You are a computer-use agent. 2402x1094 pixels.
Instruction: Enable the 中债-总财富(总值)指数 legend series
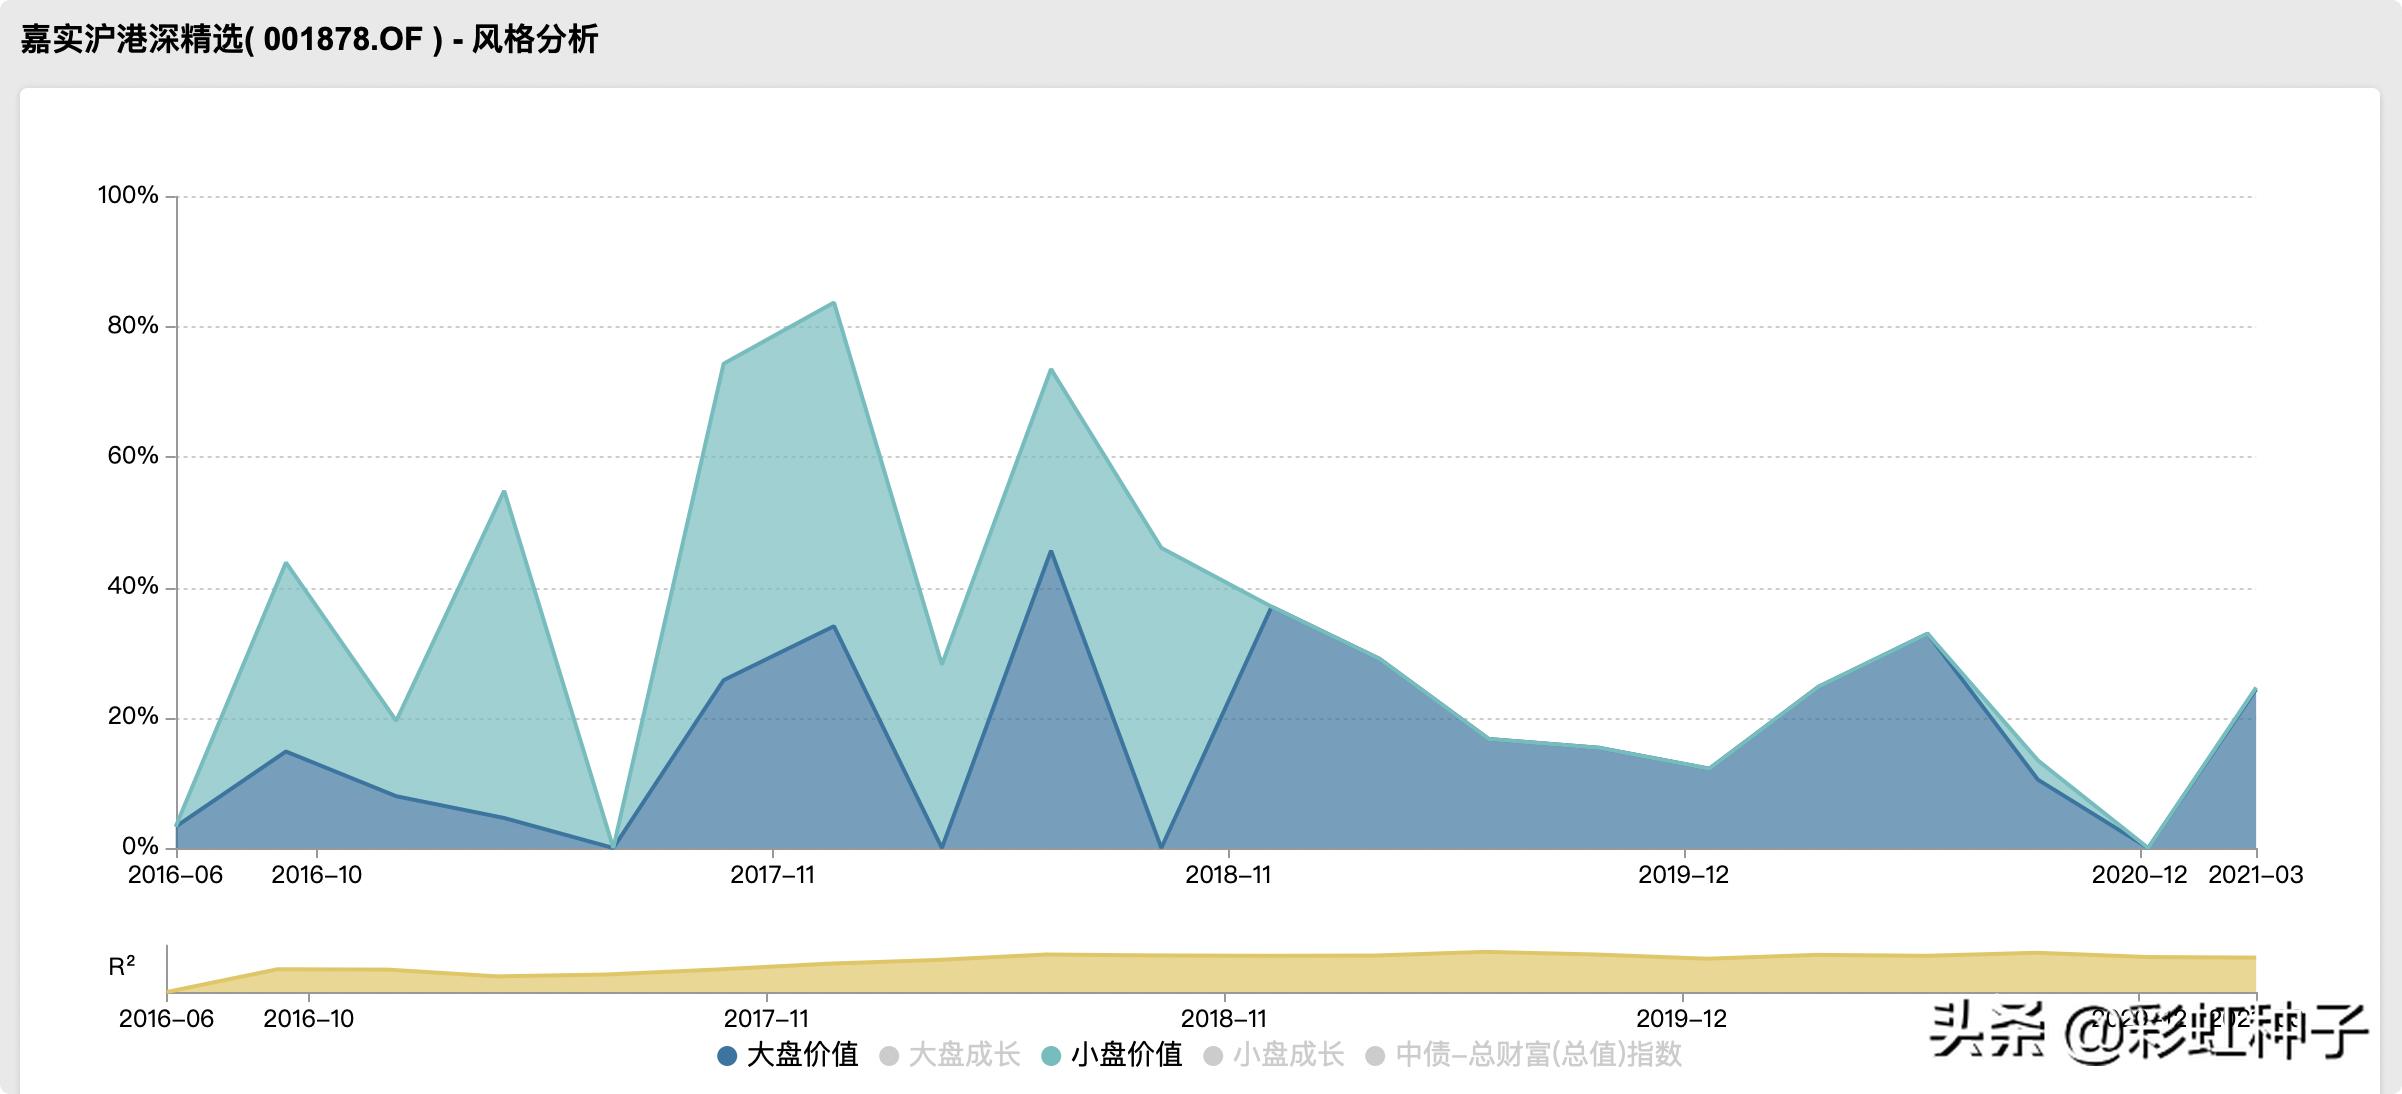click(1538, 1055)
